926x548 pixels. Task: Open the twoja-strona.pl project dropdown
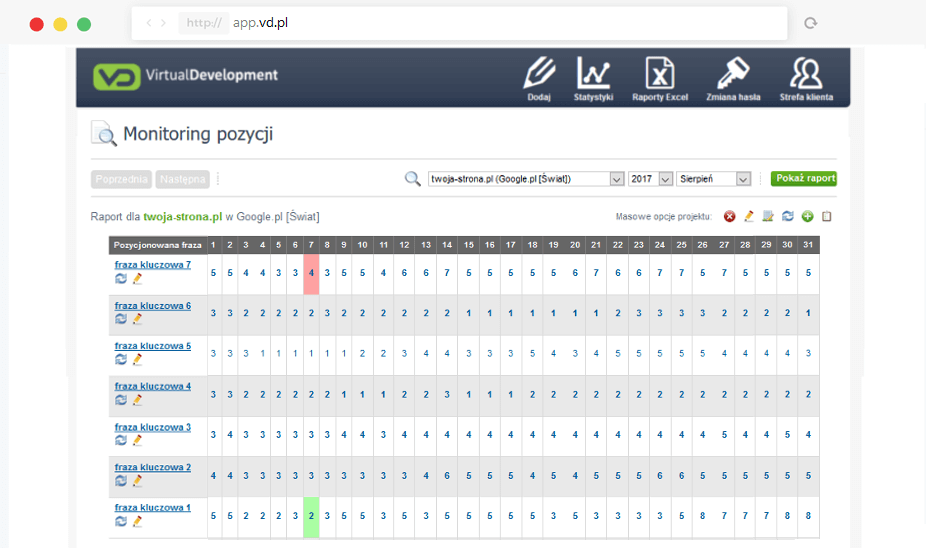point(526,178)
